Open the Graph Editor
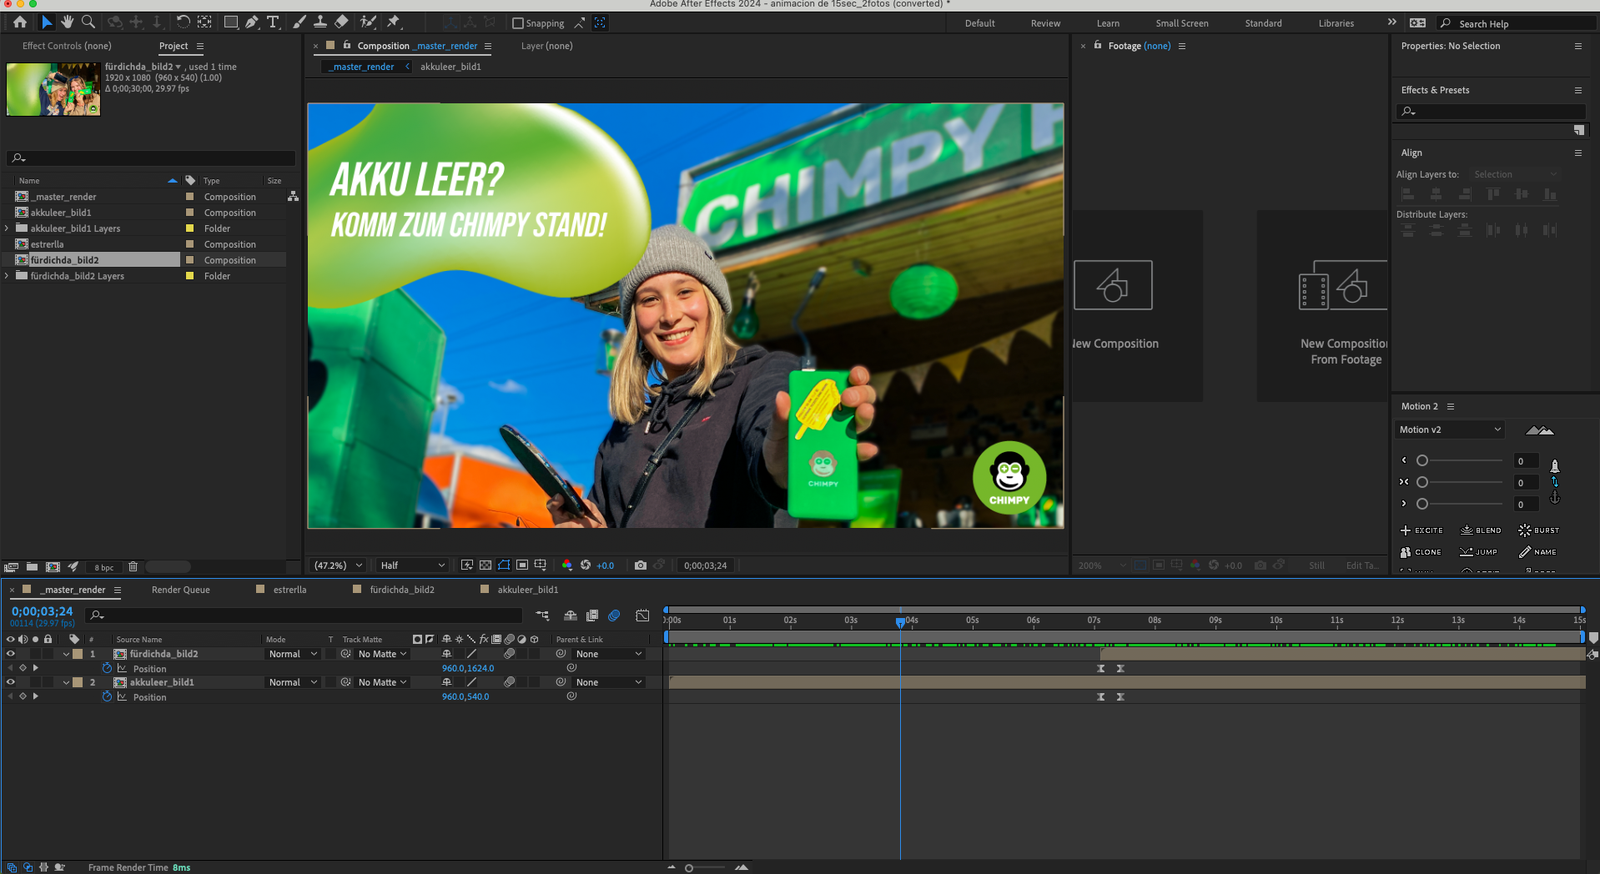The height and width of the screenshot is (874, 1600). tap(642, 615)
